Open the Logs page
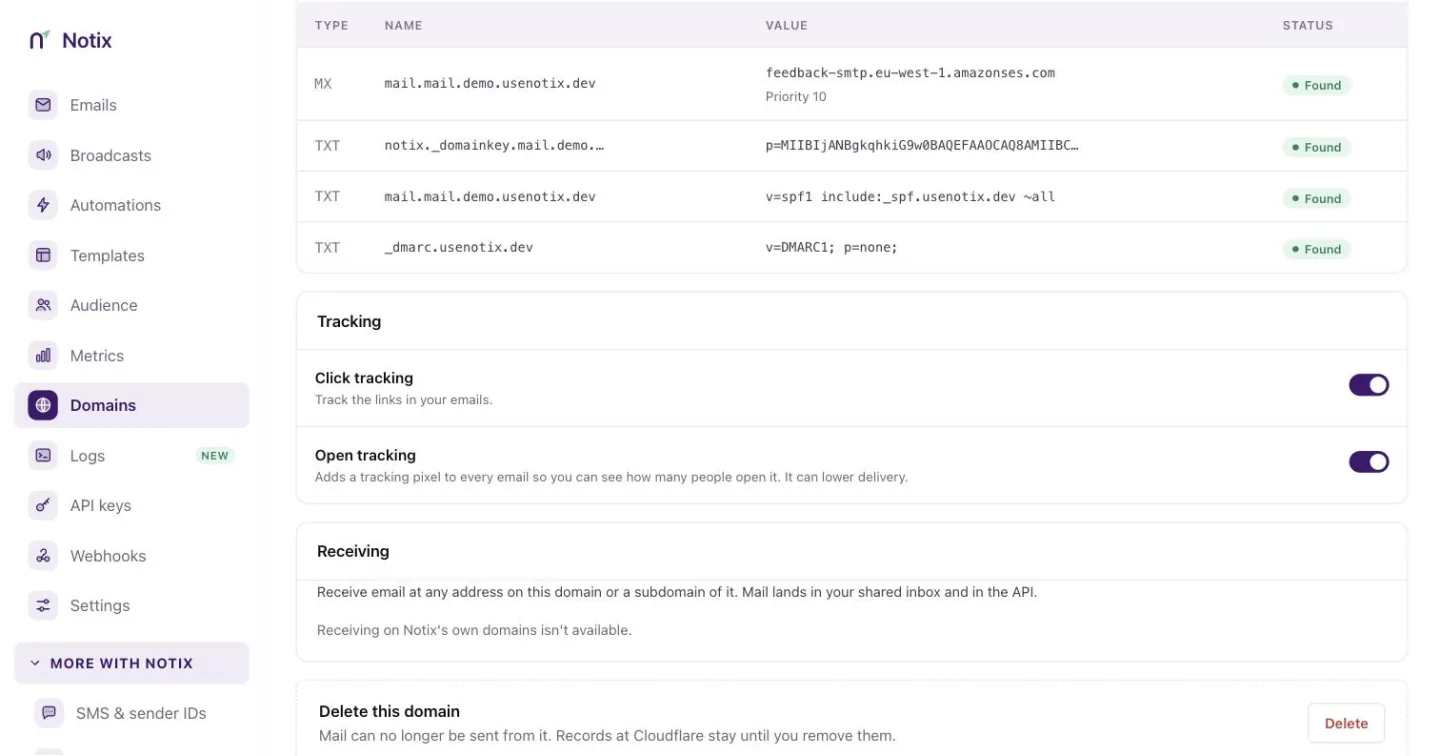The height and width of the screenshot is (756, 1440). point(131,455)
